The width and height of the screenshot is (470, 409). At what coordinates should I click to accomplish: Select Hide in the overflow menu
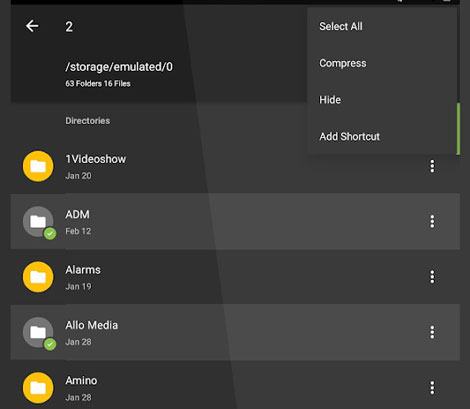pos(330,100)
